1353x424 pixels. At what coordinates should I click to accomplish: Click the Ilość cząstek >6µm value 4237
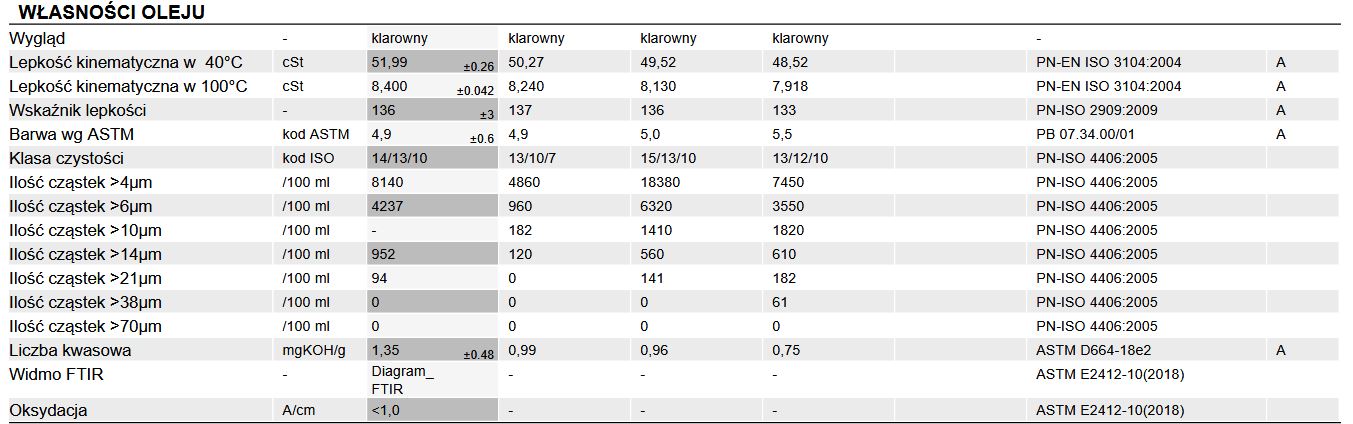(x=387, y=206)
